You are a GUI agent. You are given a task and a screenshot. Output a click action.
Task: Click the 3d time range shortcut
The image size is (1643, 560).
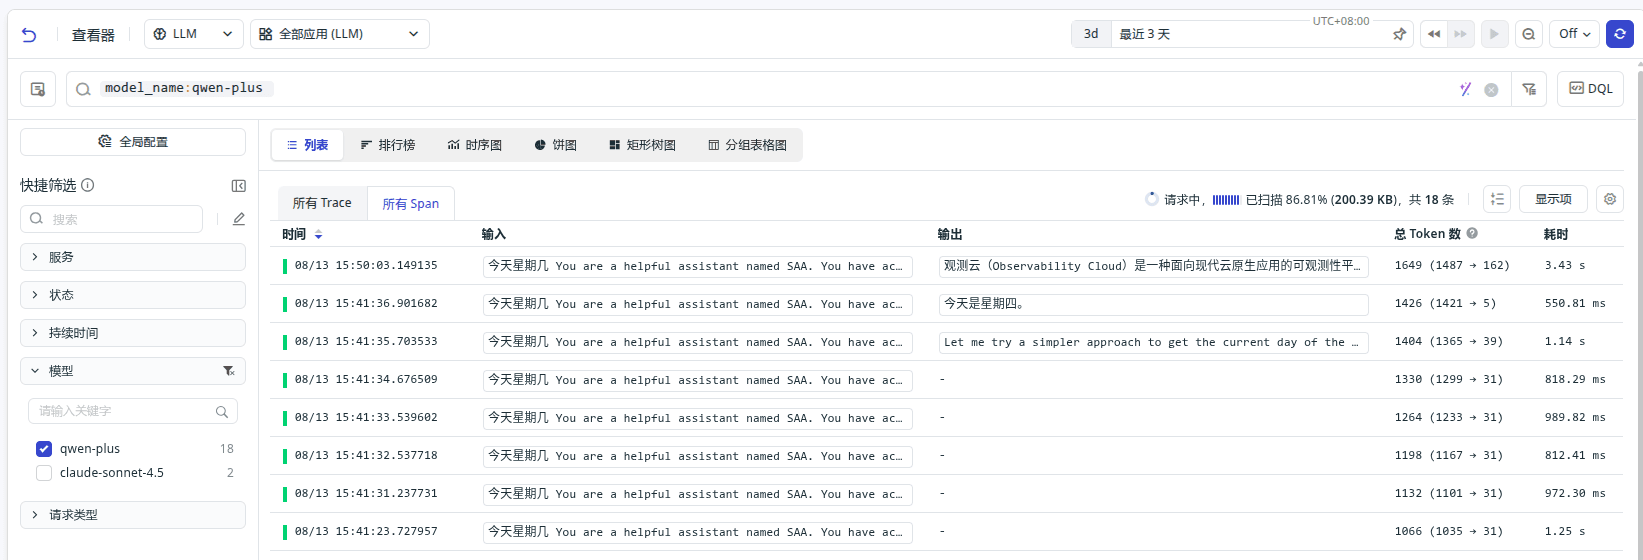(1091, 34)
